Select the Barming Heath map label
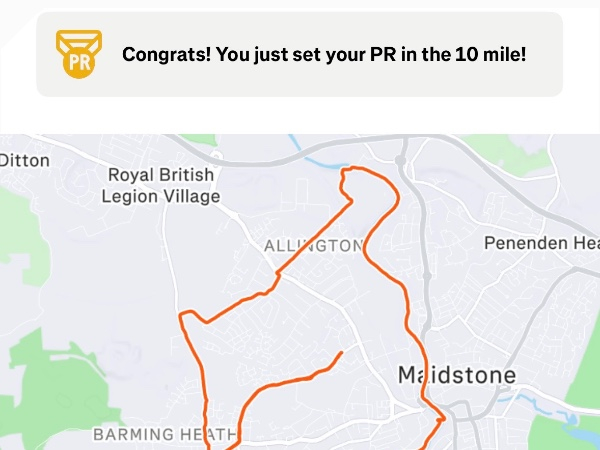 tap(165, 435)
